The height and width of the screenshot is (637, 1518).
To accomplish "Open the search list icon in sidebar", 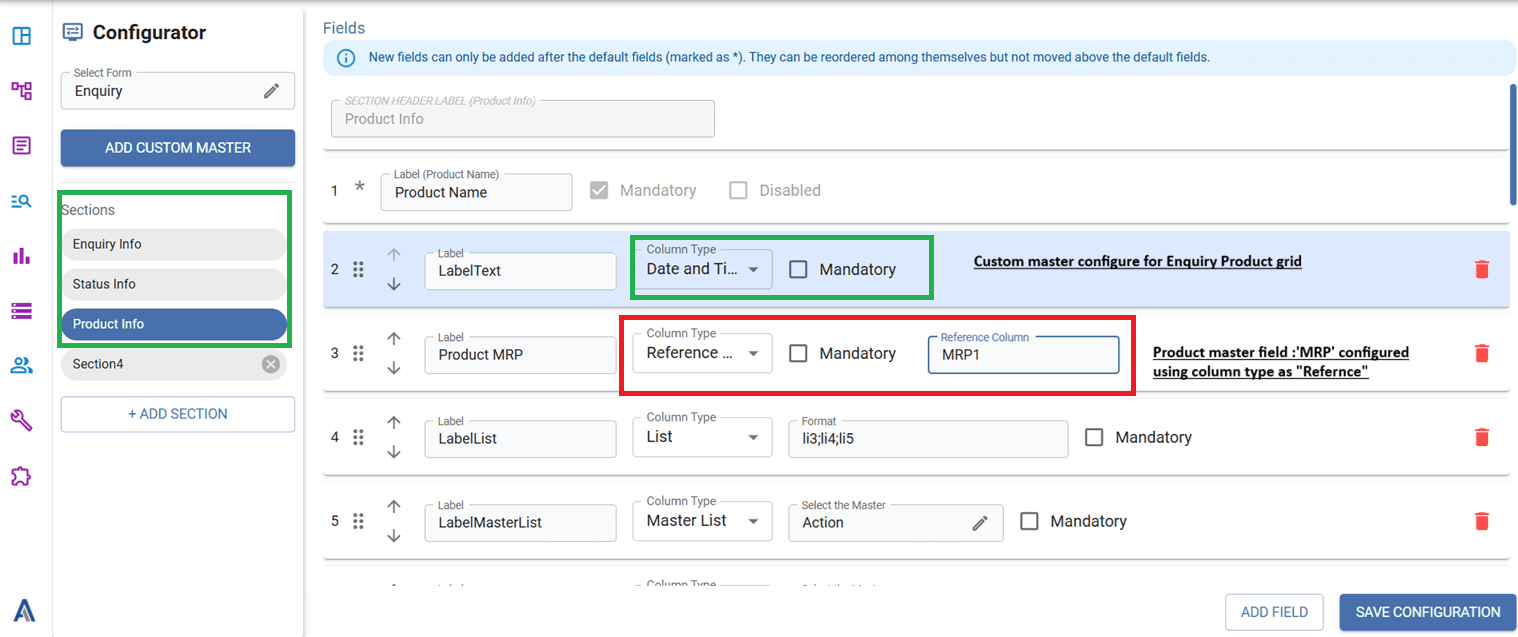I will click(x=21, y=201).
